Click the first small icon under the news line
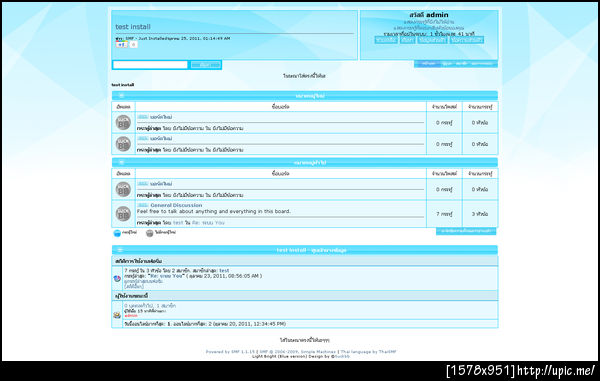 (122, 45)
